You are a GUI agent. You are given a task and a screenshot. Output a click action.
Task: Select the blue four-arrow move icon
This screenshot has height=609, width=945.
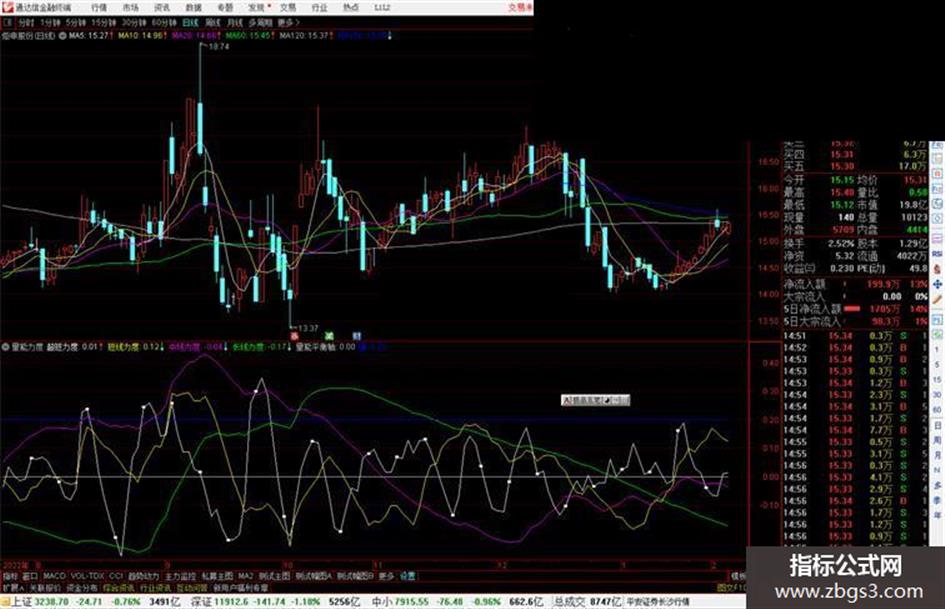[x=937, y=283]
